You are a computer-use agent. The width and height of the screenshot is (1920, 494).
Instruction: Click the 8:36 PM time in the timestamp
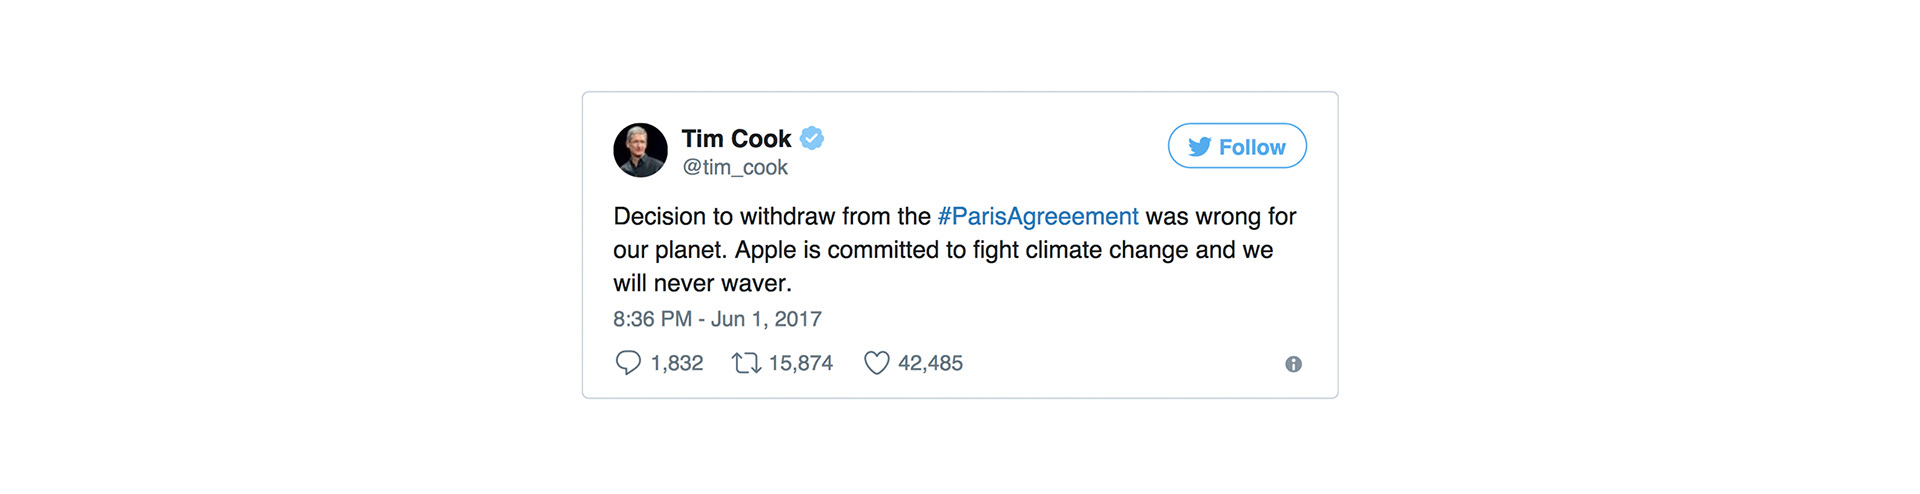652,319
